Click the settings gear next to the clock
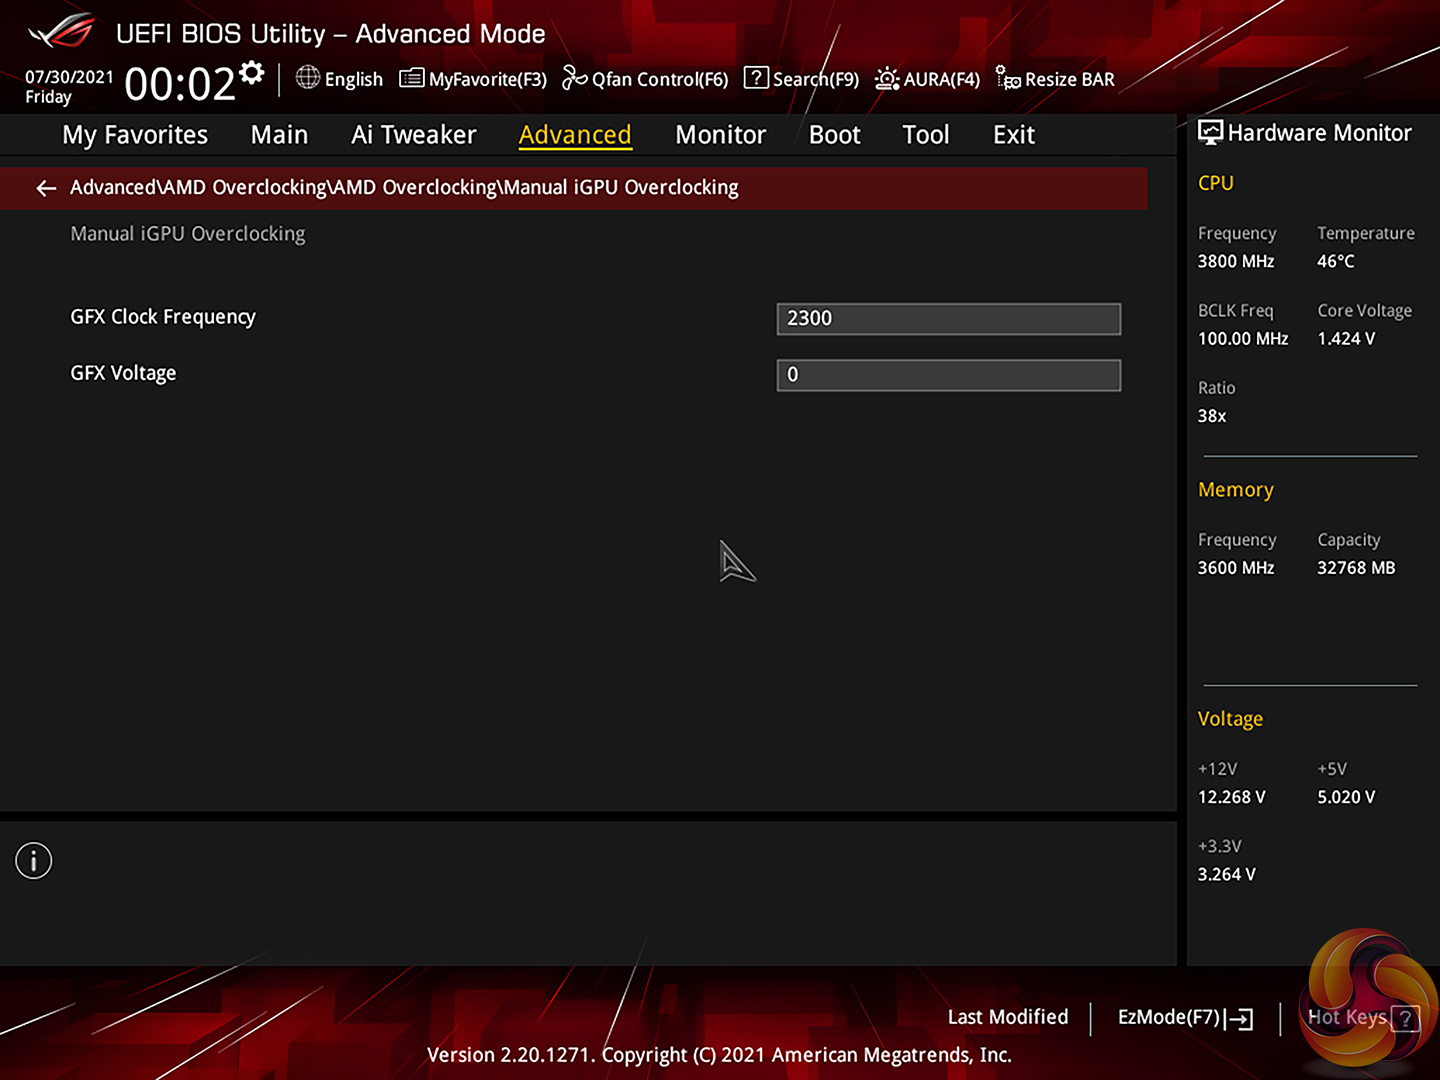This screenshot has height=1080, width=1440. (252, 72)
